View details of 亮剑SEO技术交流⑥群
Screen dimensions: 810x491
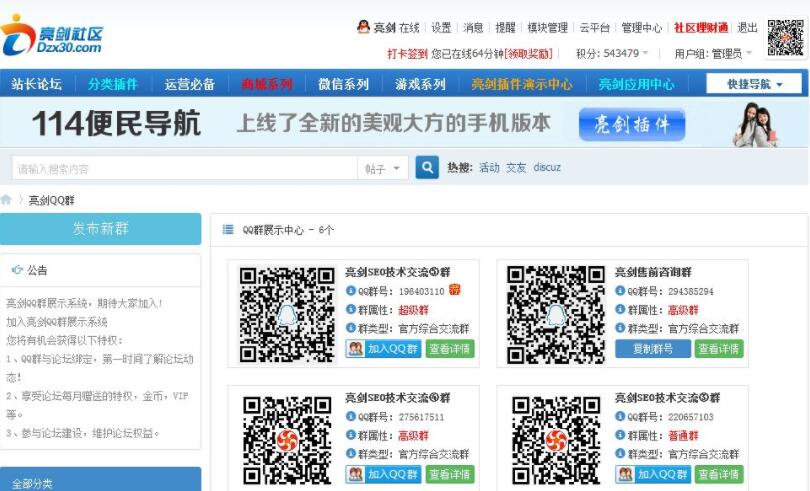coord(450,474)
